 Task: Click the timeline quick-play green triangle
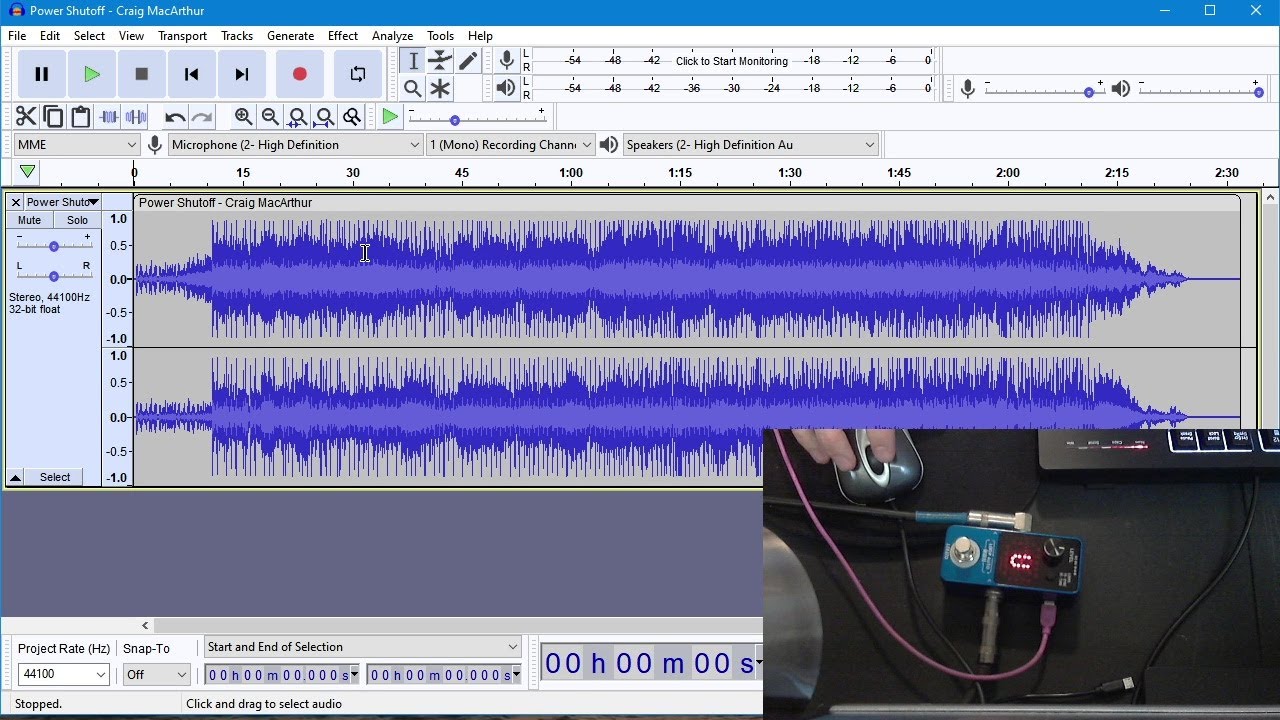[x=28, y=172]
